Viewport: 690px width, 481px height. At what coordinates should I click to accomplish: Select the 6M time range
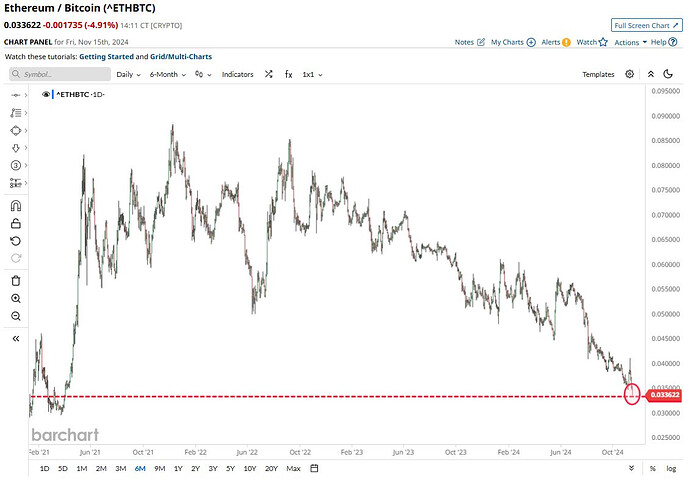click(140, 468)
